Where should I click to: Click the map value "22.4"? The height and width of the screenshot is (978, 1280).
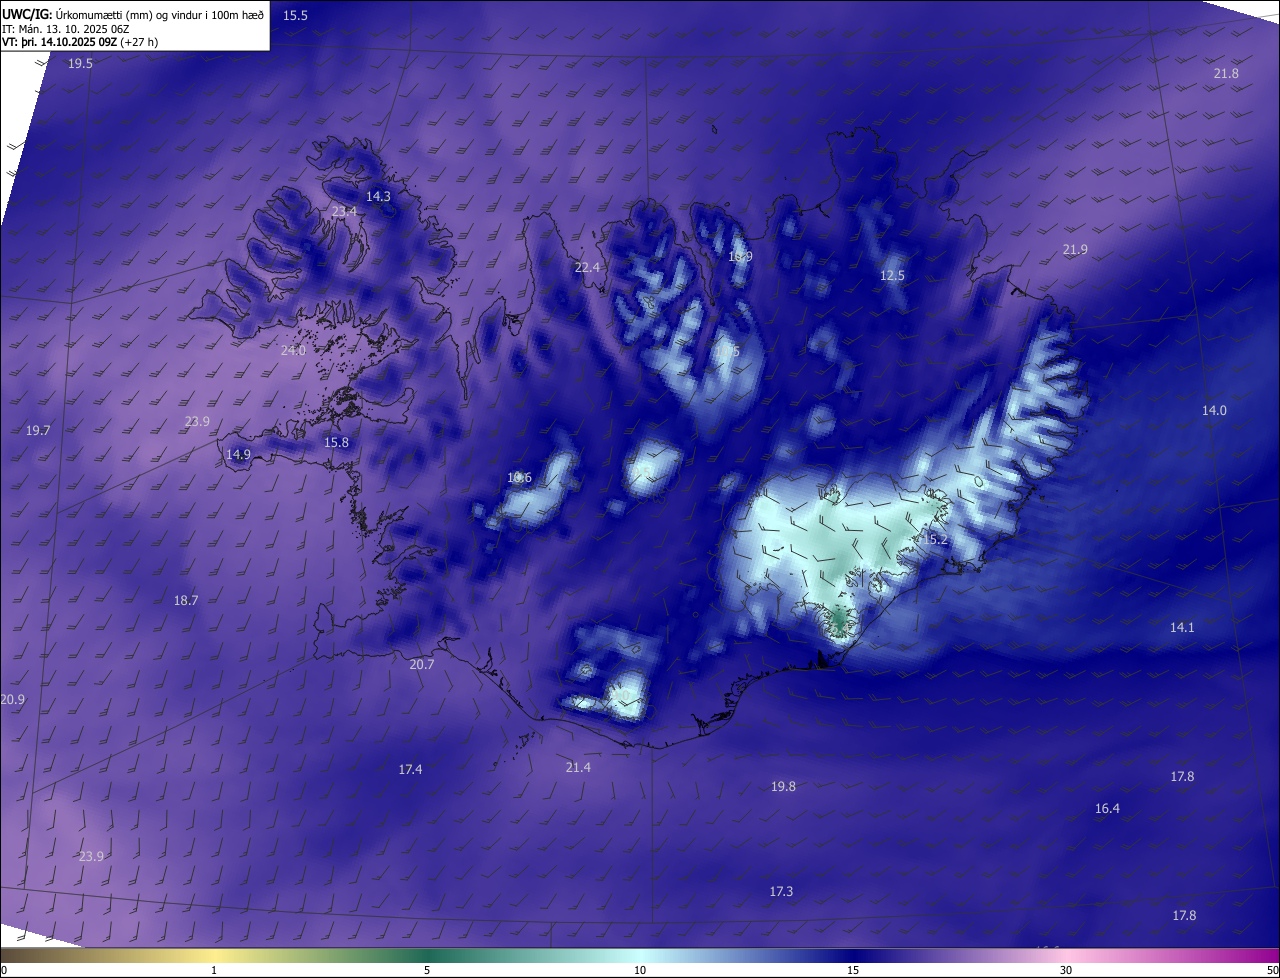tap(587, 267)
